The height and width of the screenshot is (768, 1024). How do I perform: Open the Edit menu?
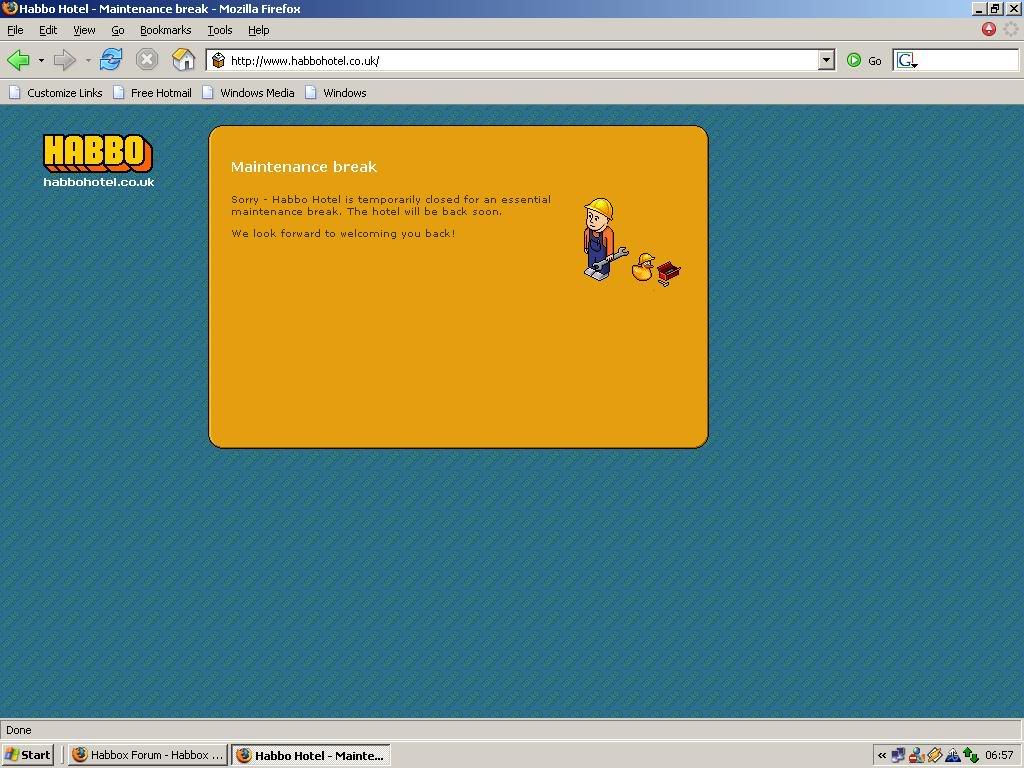pyautogui.click(x=48, y=30)
